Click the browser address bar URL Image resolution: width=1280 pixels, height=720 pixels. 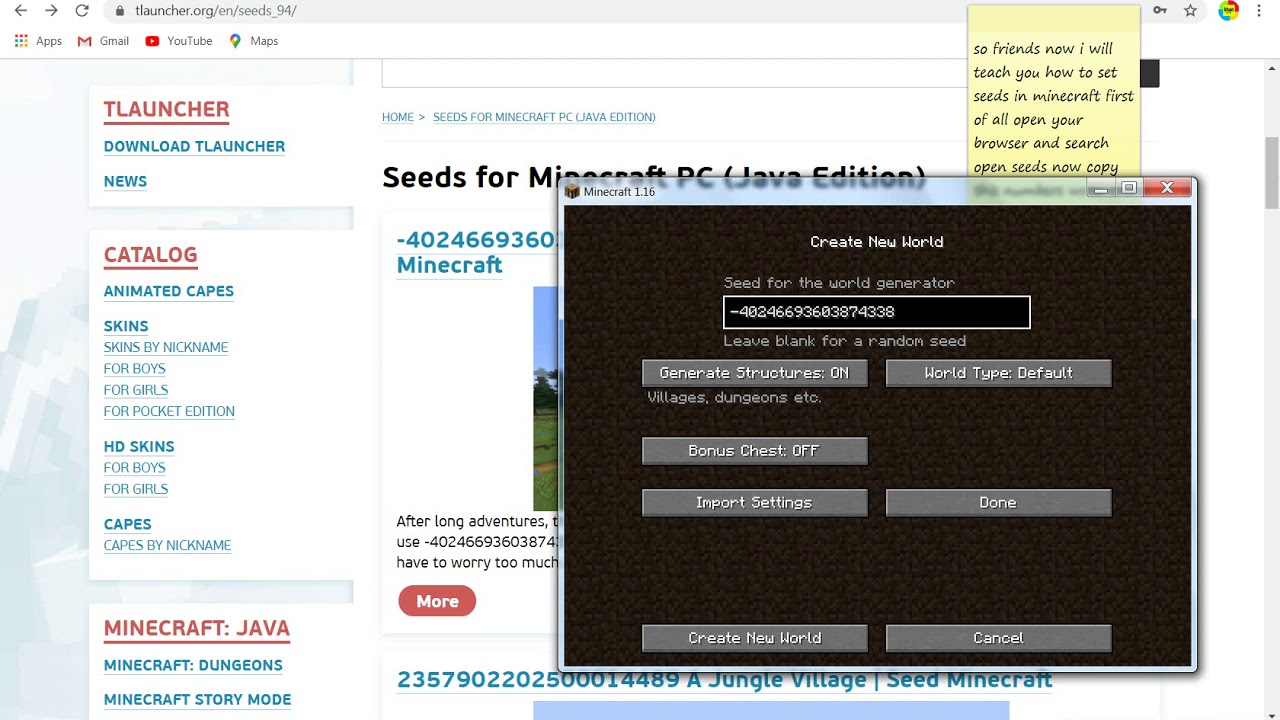point(216,11)
